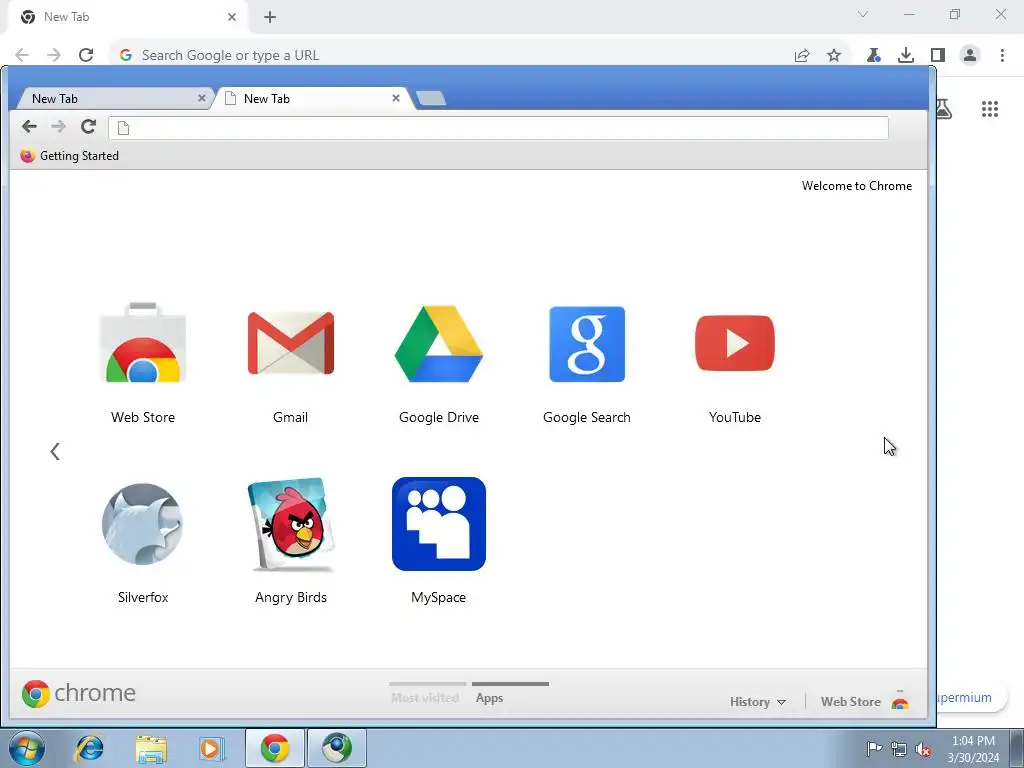Open Chrome Labs flask in toolbar

point(873,56)
